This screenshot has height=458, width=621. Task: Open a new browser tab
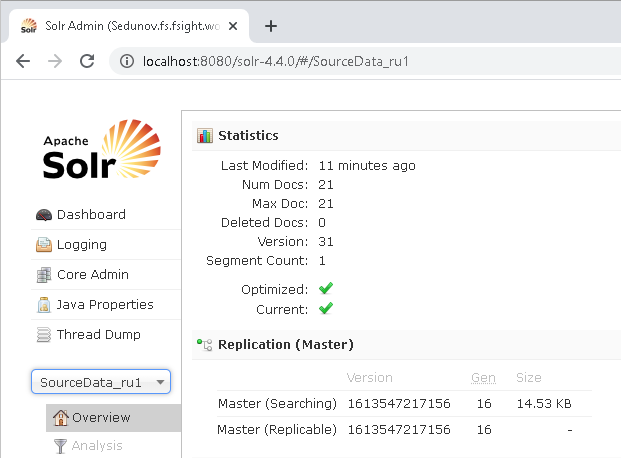coord(270,26)
